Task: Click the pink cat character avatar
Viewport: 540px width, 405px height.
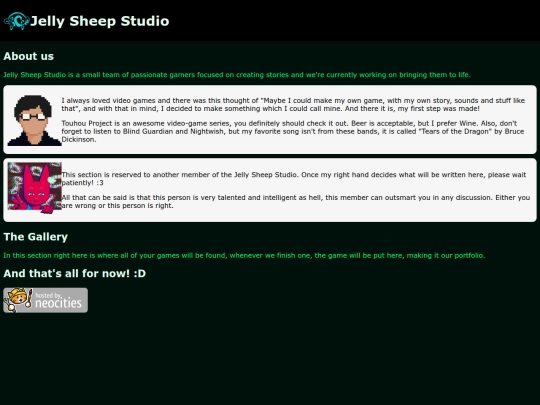Action: point(34,188)
